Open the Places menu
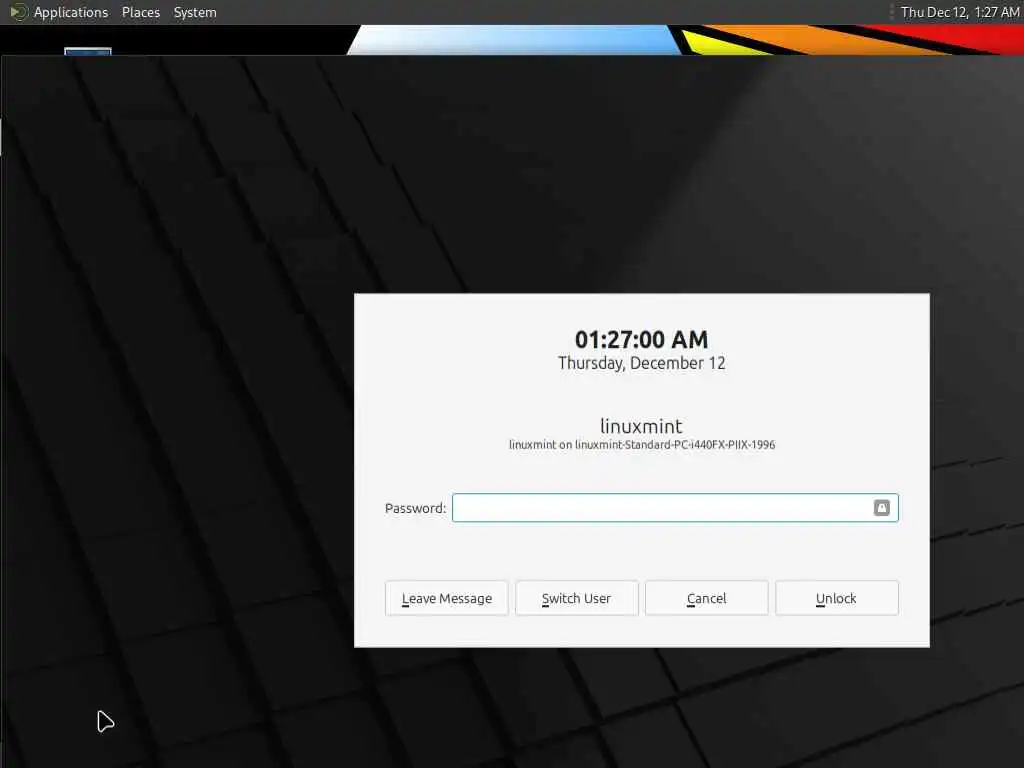 coord(140,12)
